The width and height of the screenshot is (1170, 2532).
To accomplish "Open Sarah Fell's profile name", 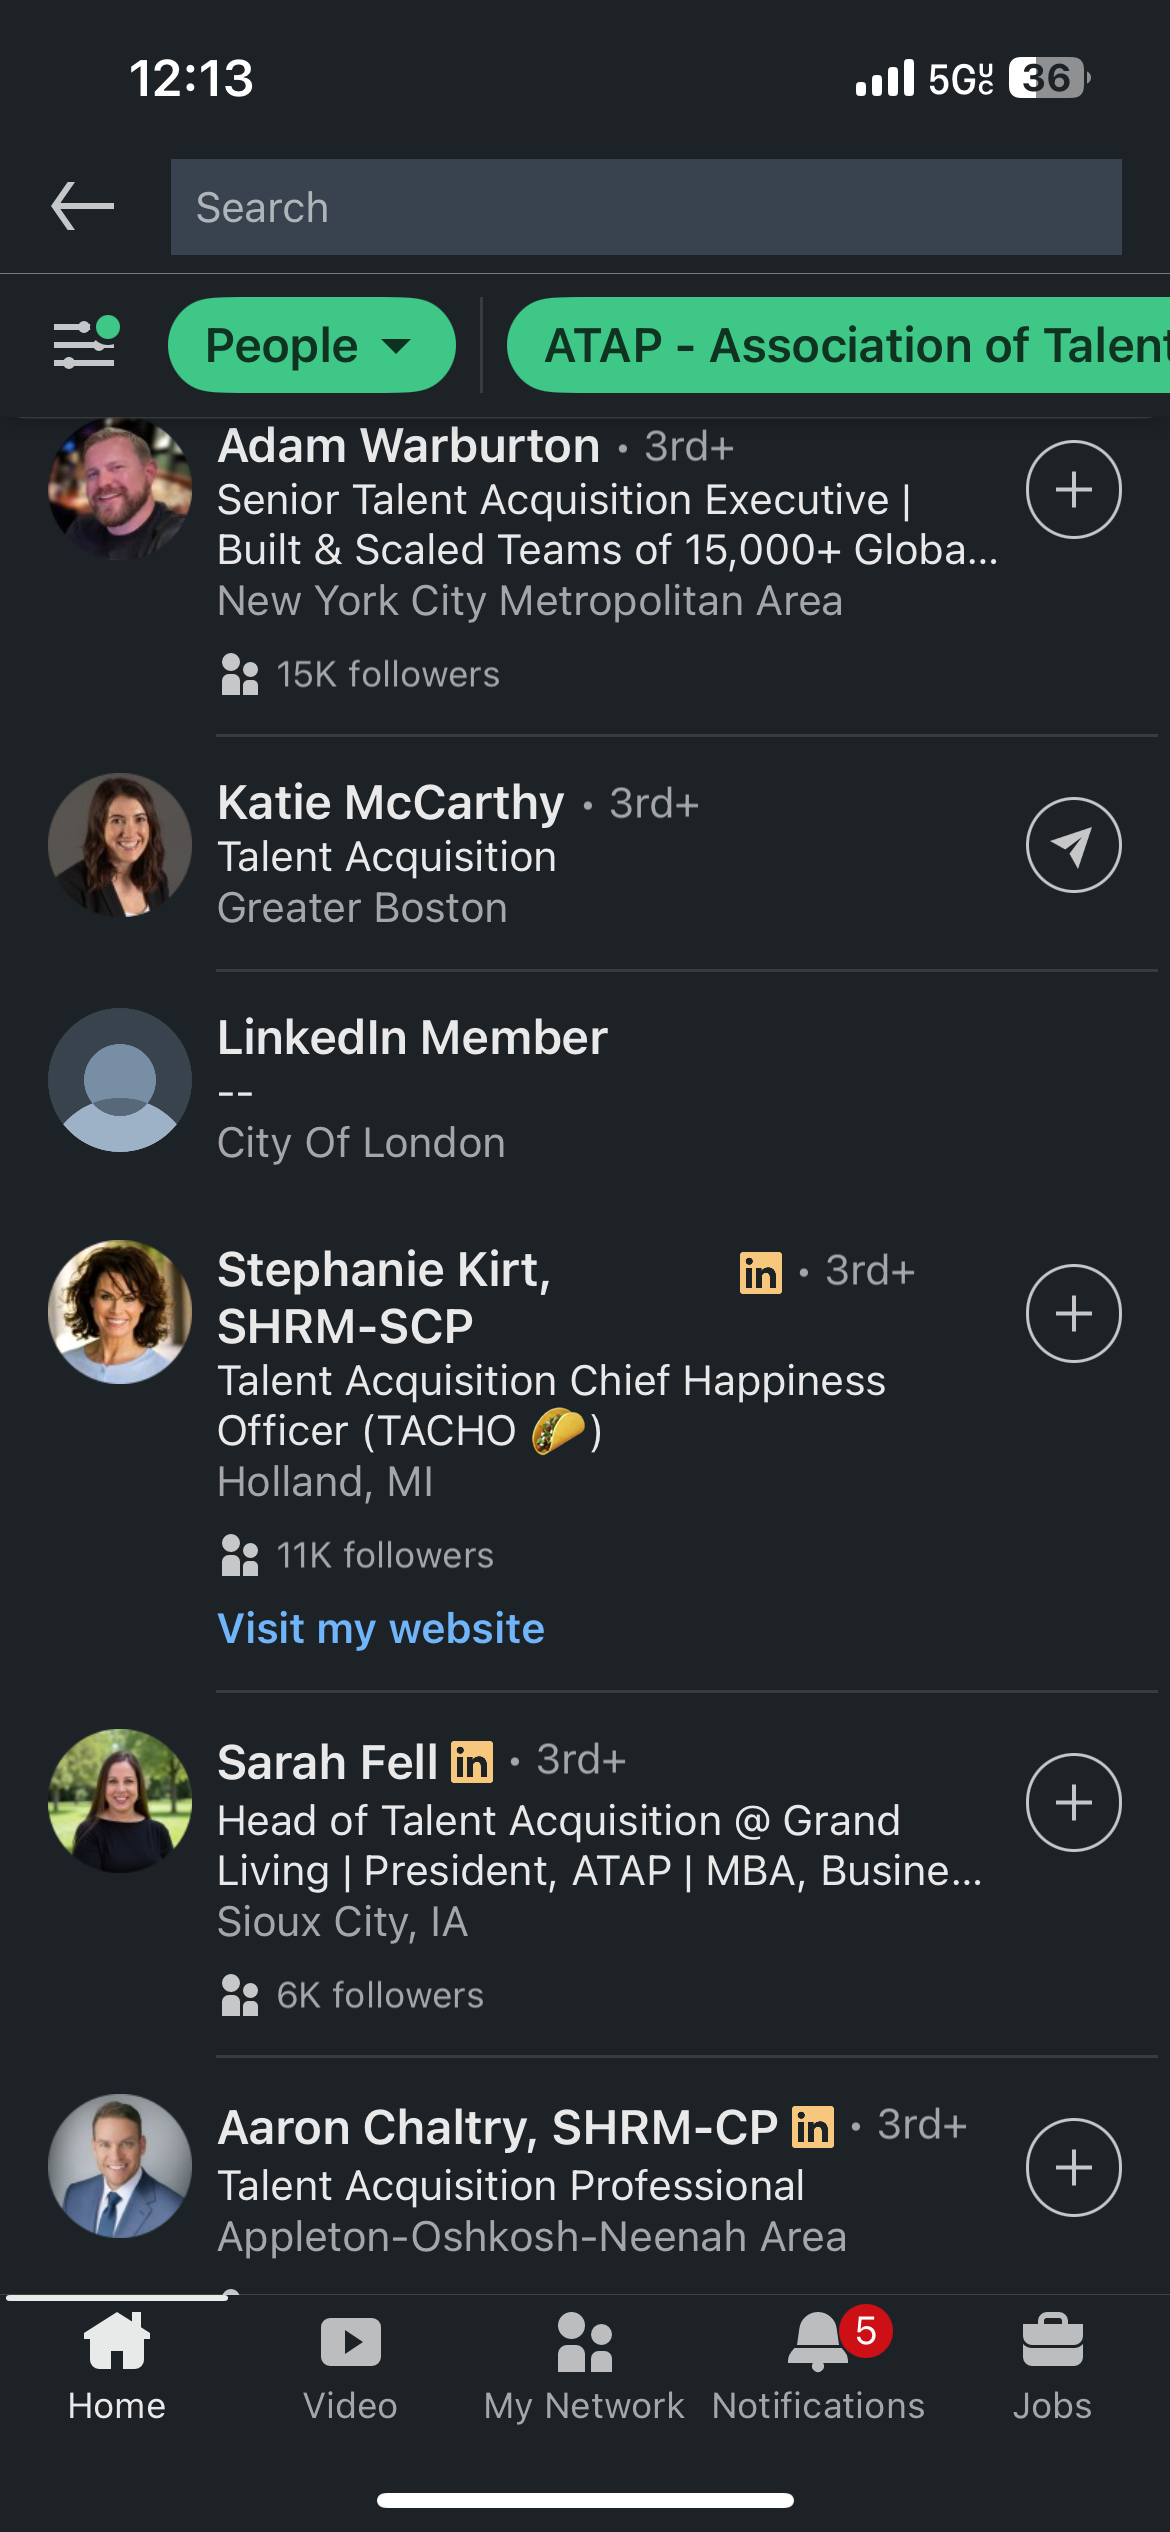I will coord(328,1762).
